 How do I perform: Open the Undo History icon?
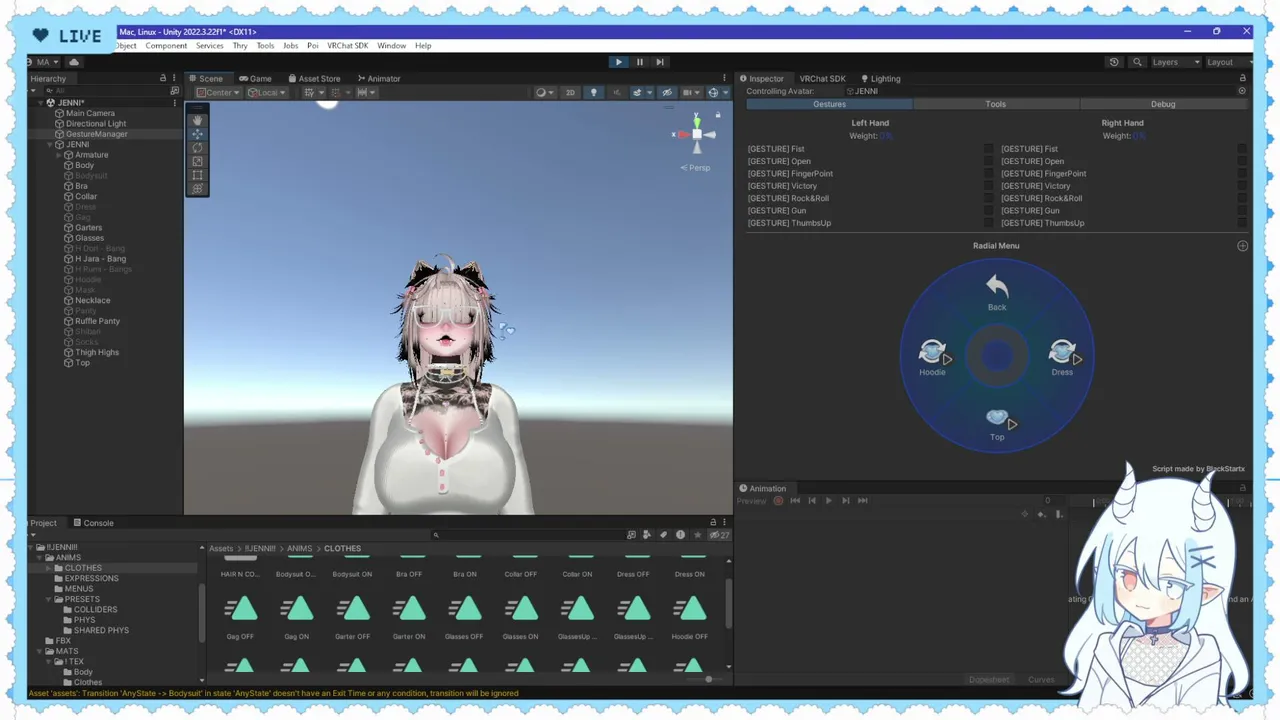tap(1114, 62)
